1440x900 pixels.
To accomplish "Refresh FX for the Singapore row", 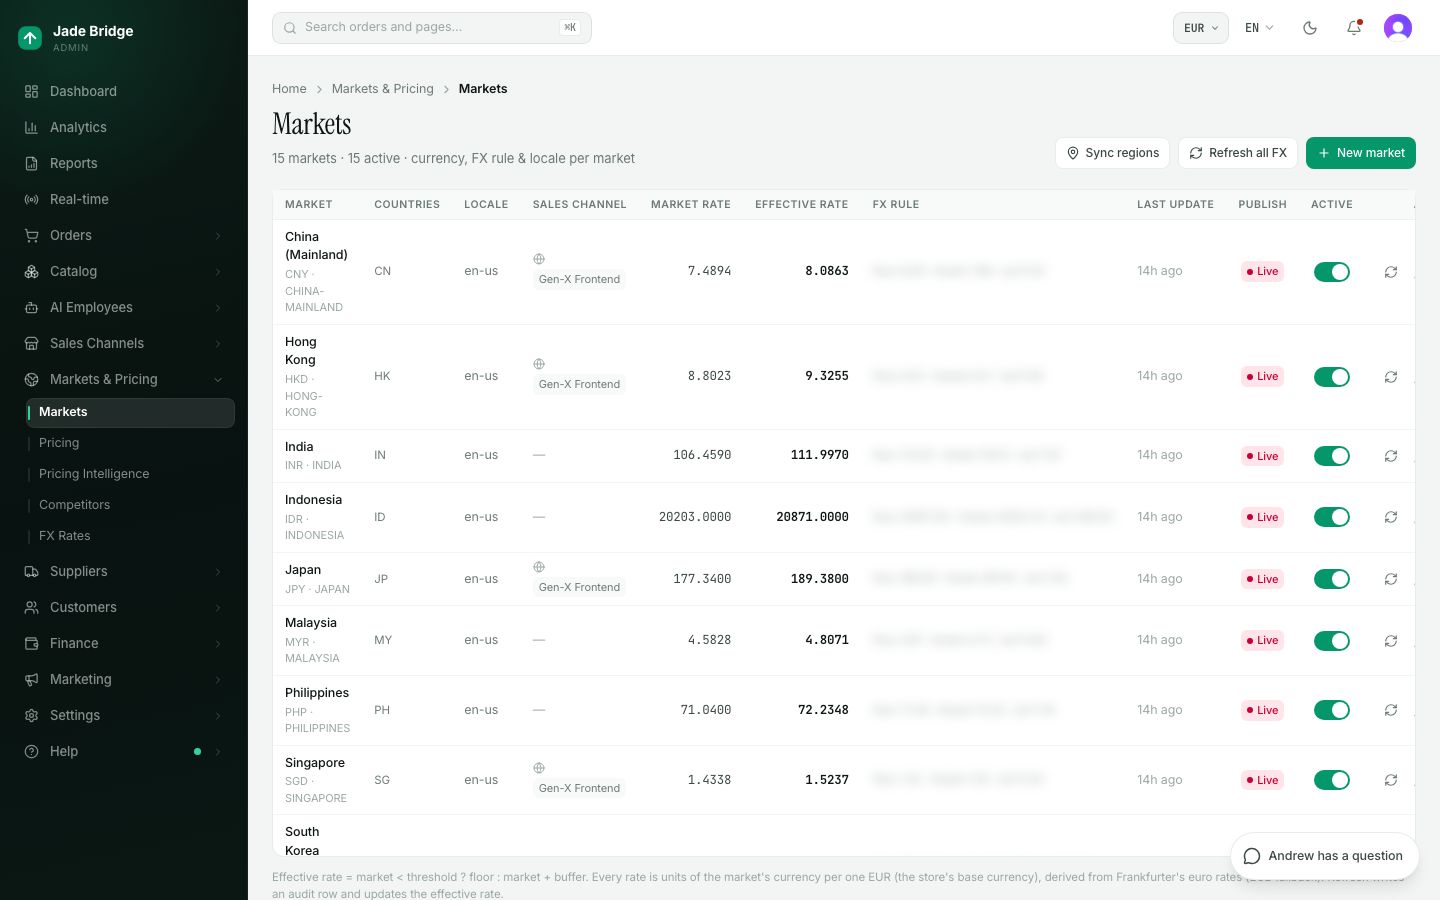I will [x=1391, y=780].
